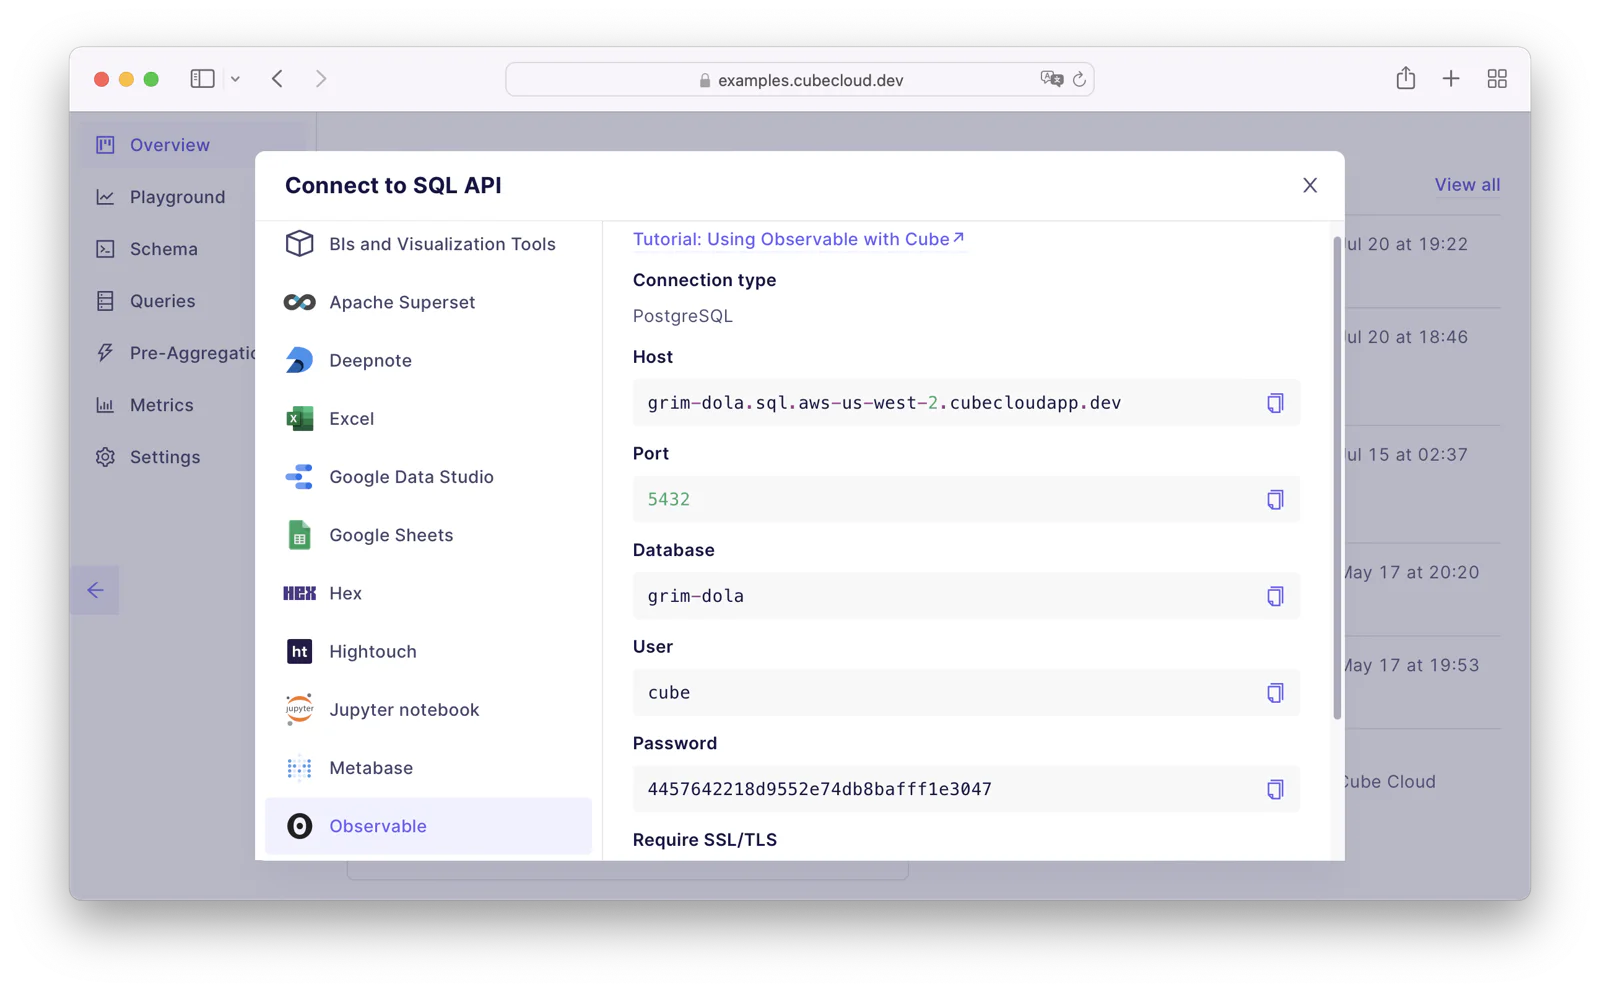Go forward in browser history

[321, 78]
